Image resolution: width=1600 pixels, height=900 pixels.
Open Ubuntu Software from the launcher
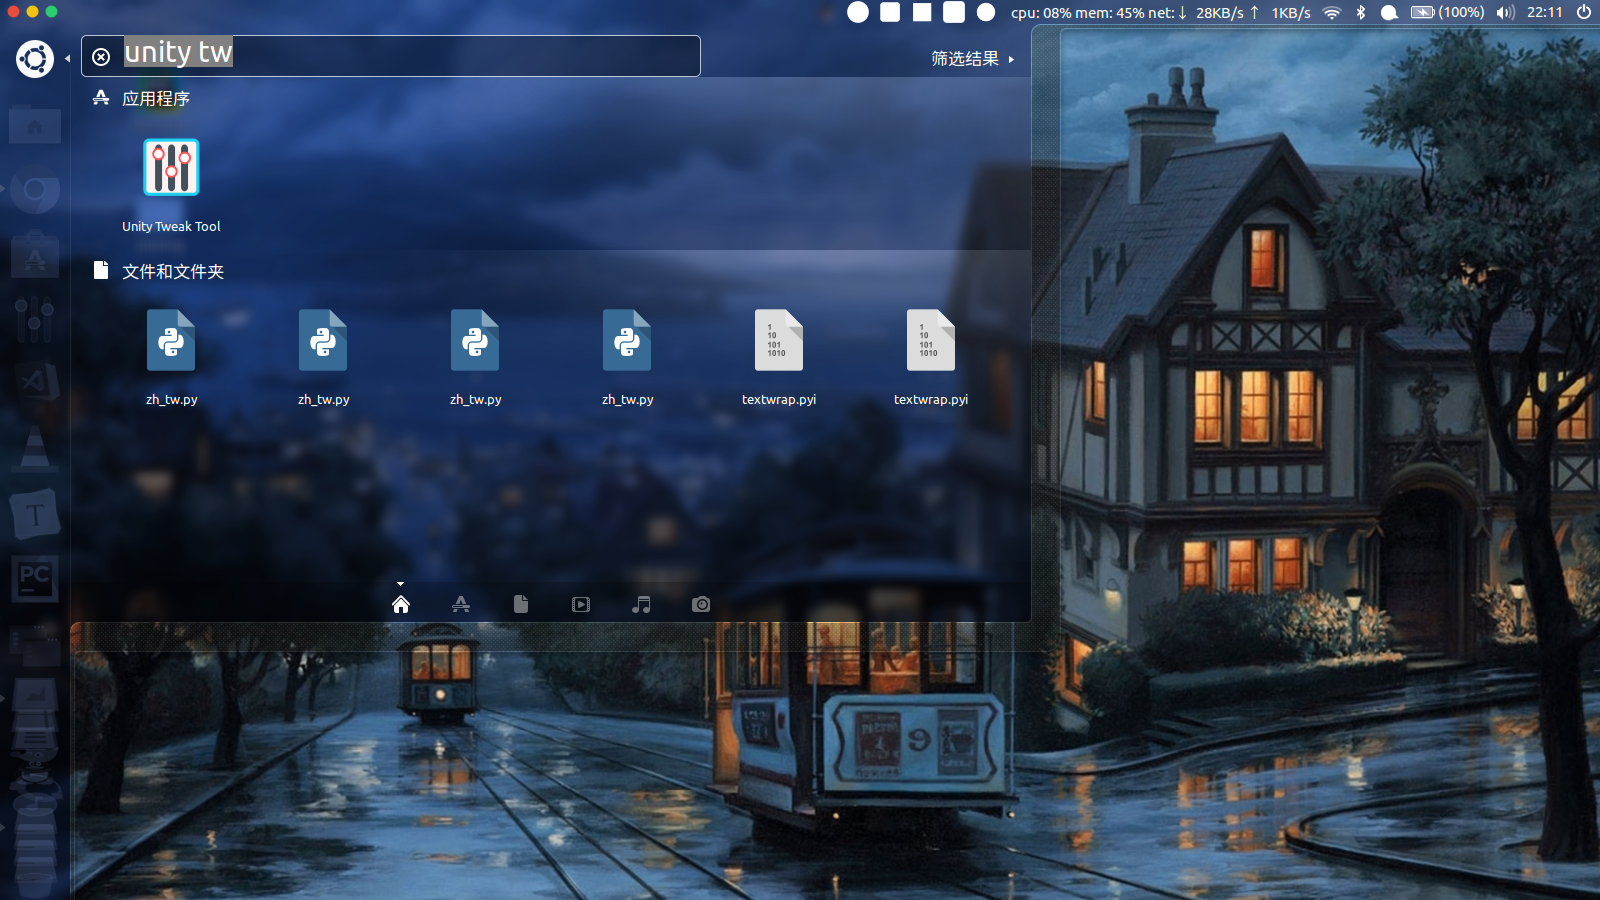click(35, 255)
